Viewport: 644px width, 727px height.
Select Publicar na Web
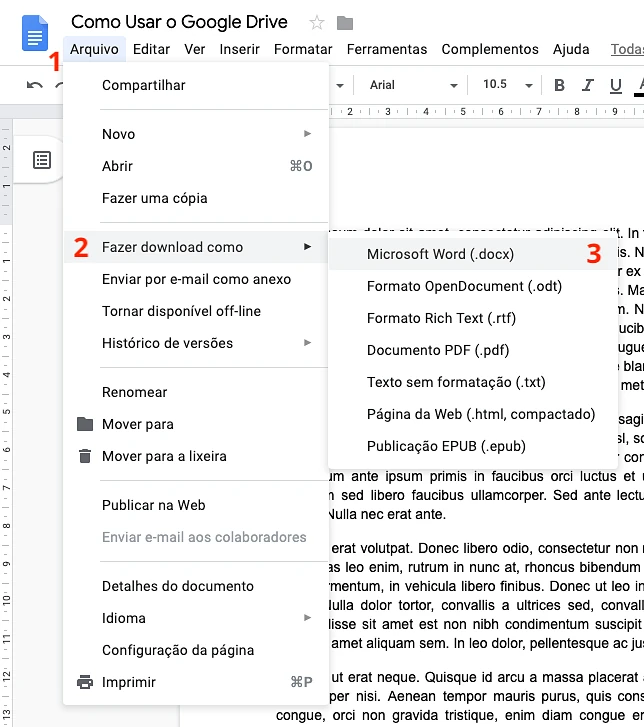[x=196, y=505]
